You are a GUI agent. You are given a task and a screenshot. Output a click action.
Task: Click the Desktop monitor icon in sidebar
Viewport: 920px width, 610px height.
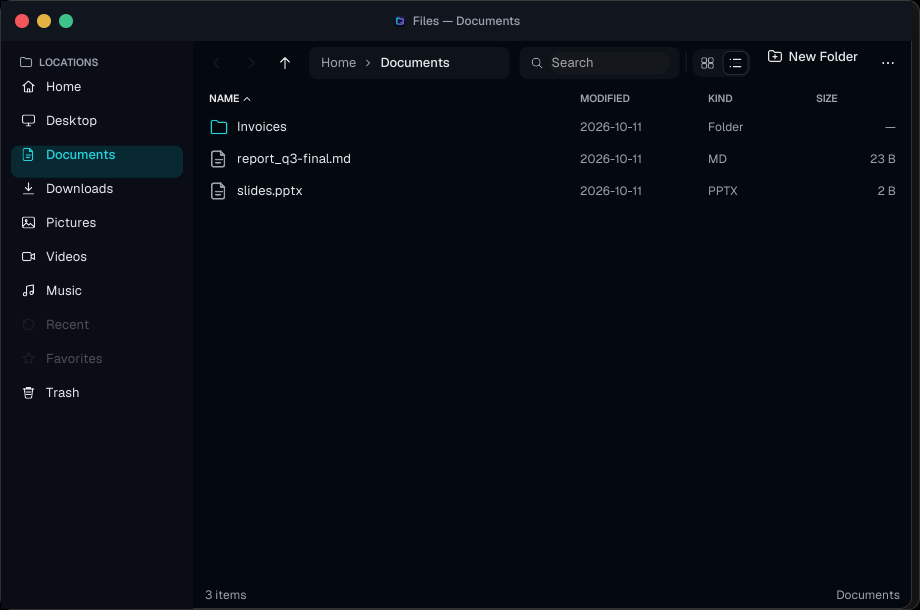(x=28, y=121)
